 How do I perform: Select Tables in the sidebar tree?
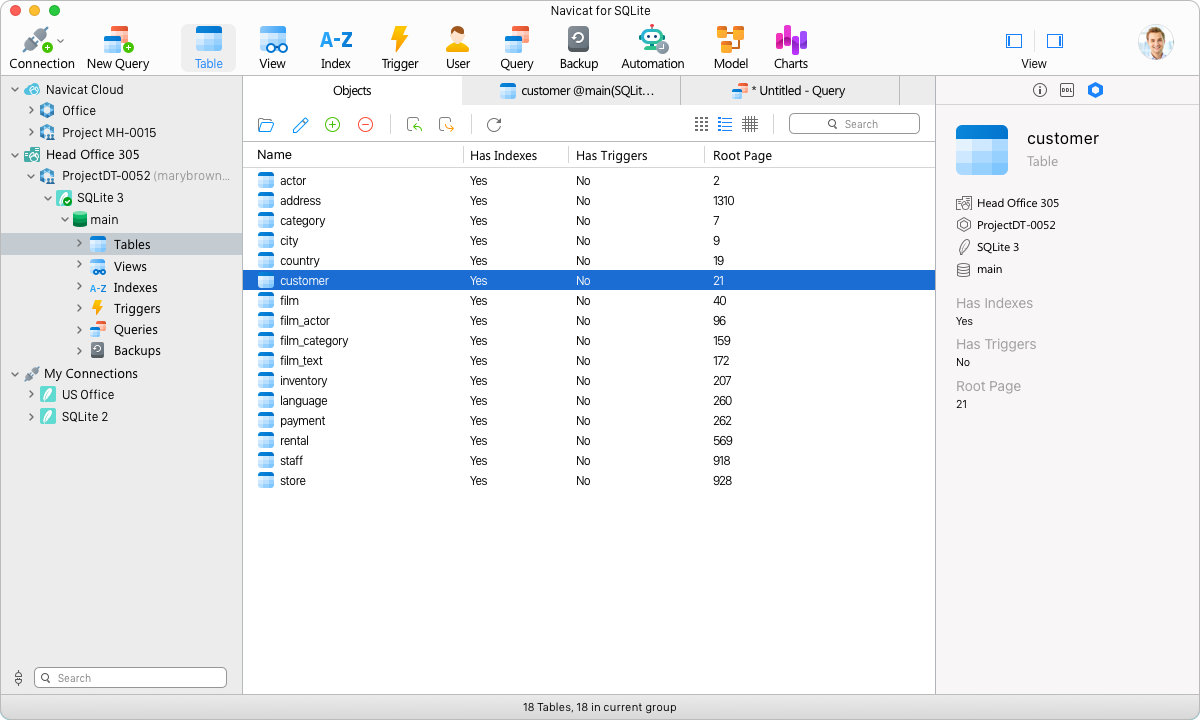coord(121,244)
